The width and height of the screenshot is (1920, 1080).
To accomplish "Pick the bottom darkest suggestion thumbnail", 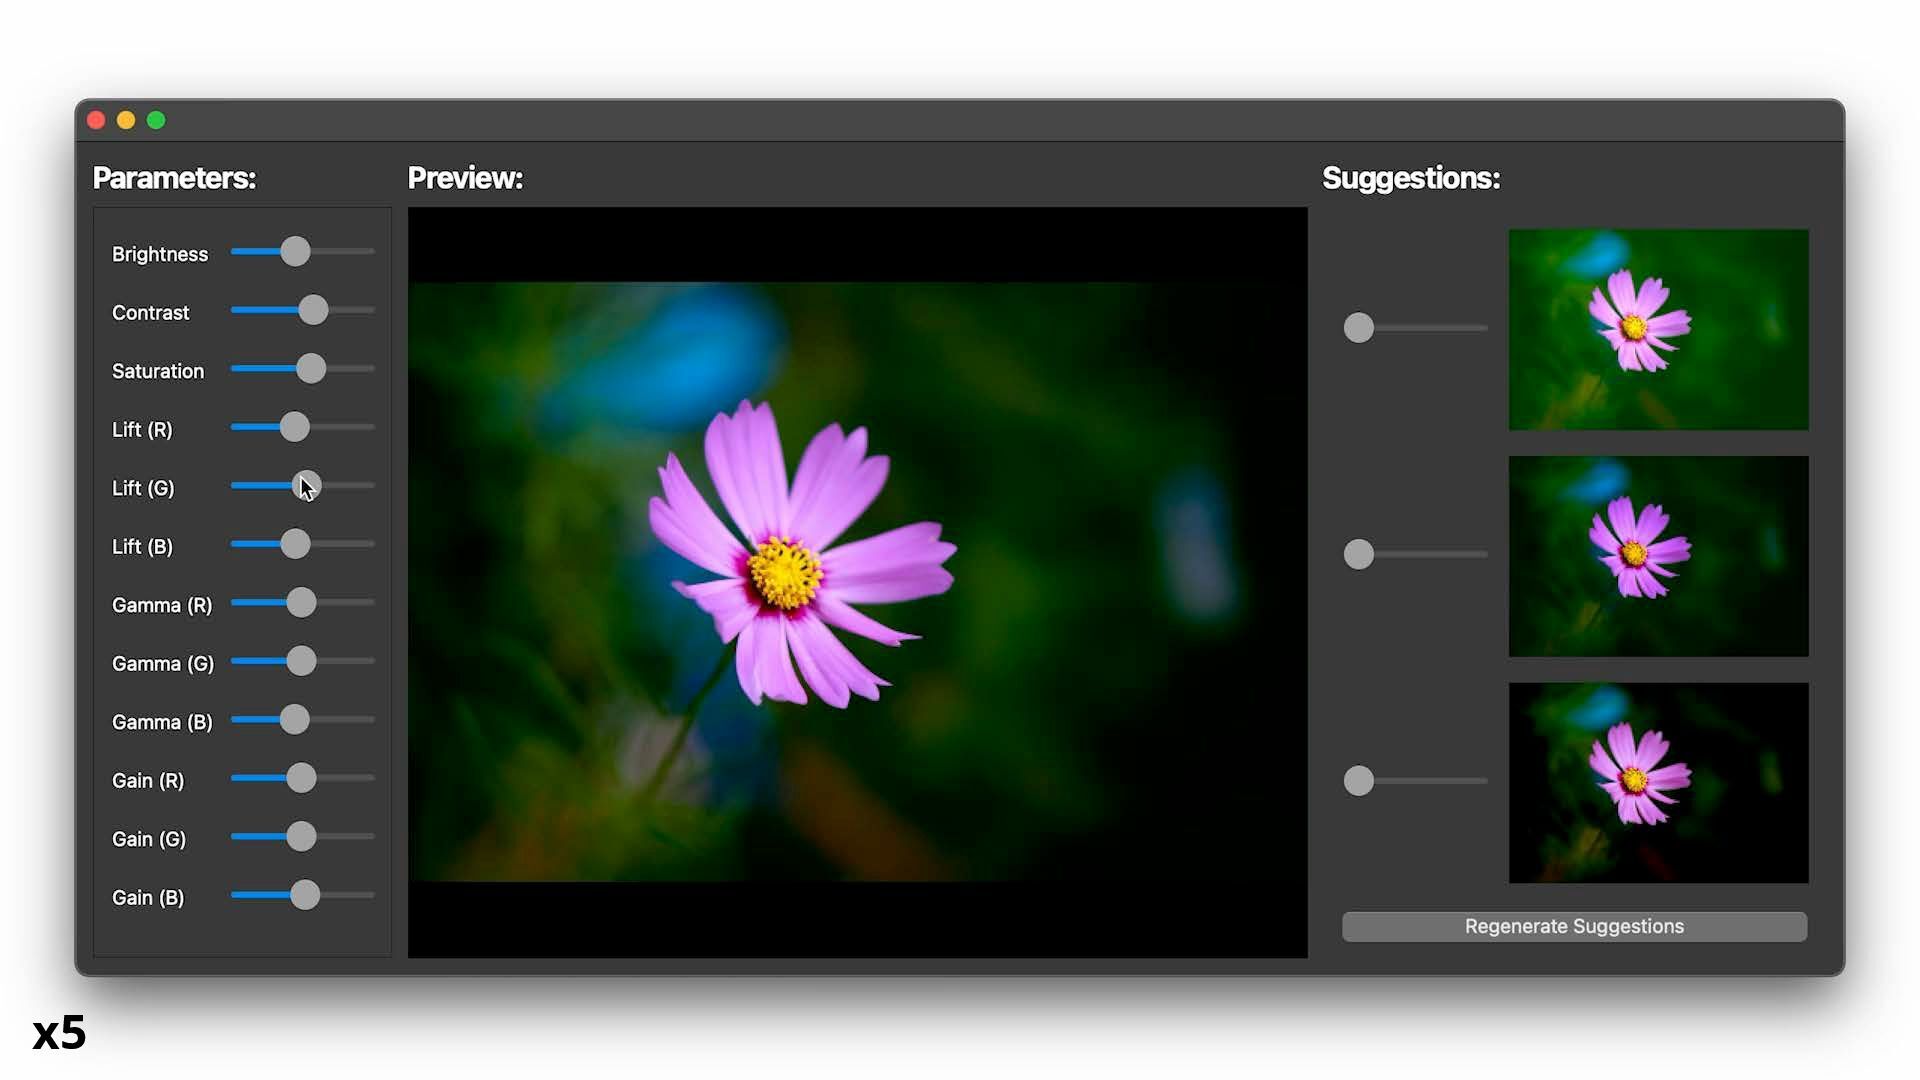I will click(x=1658, y=783).
